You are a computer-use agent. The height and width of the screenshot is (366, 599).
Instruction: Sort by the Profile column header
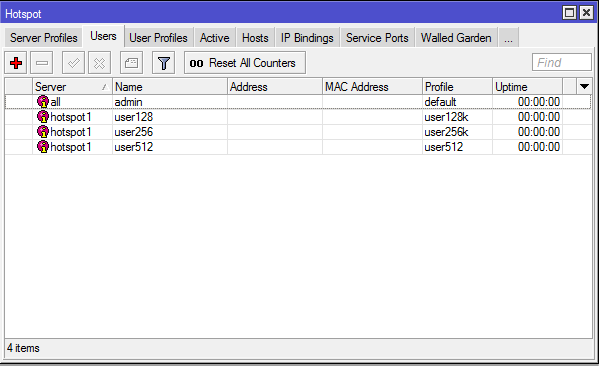pos(457,87)
